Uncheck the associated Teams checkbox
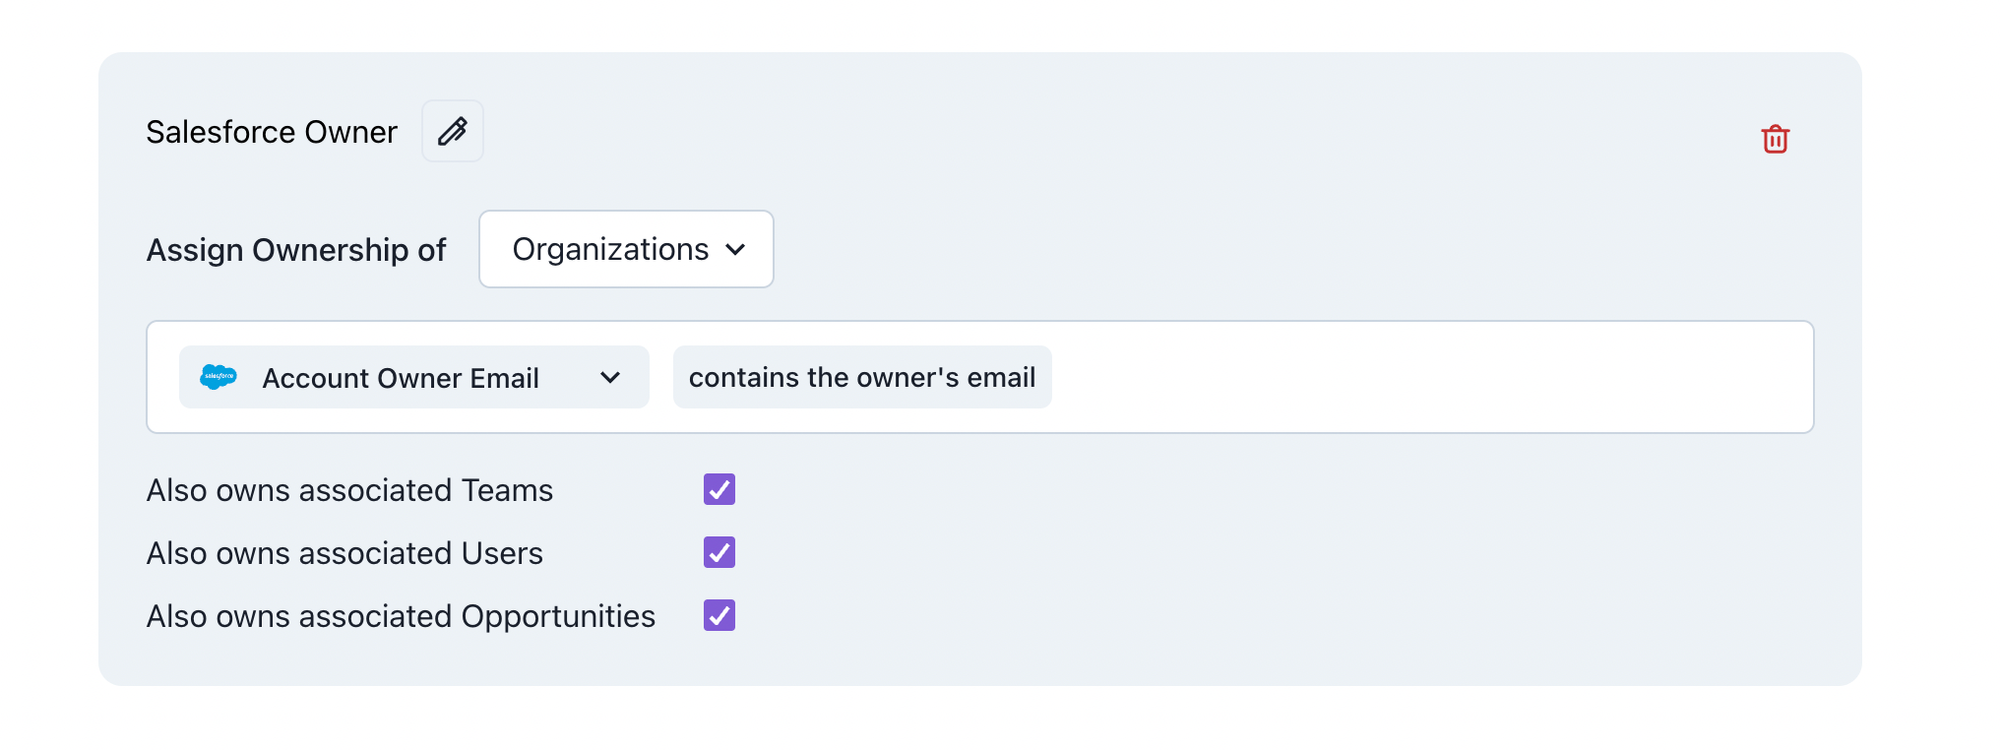Image resolution: width=2000 pixels, height=750 pixels. (719, 489)
